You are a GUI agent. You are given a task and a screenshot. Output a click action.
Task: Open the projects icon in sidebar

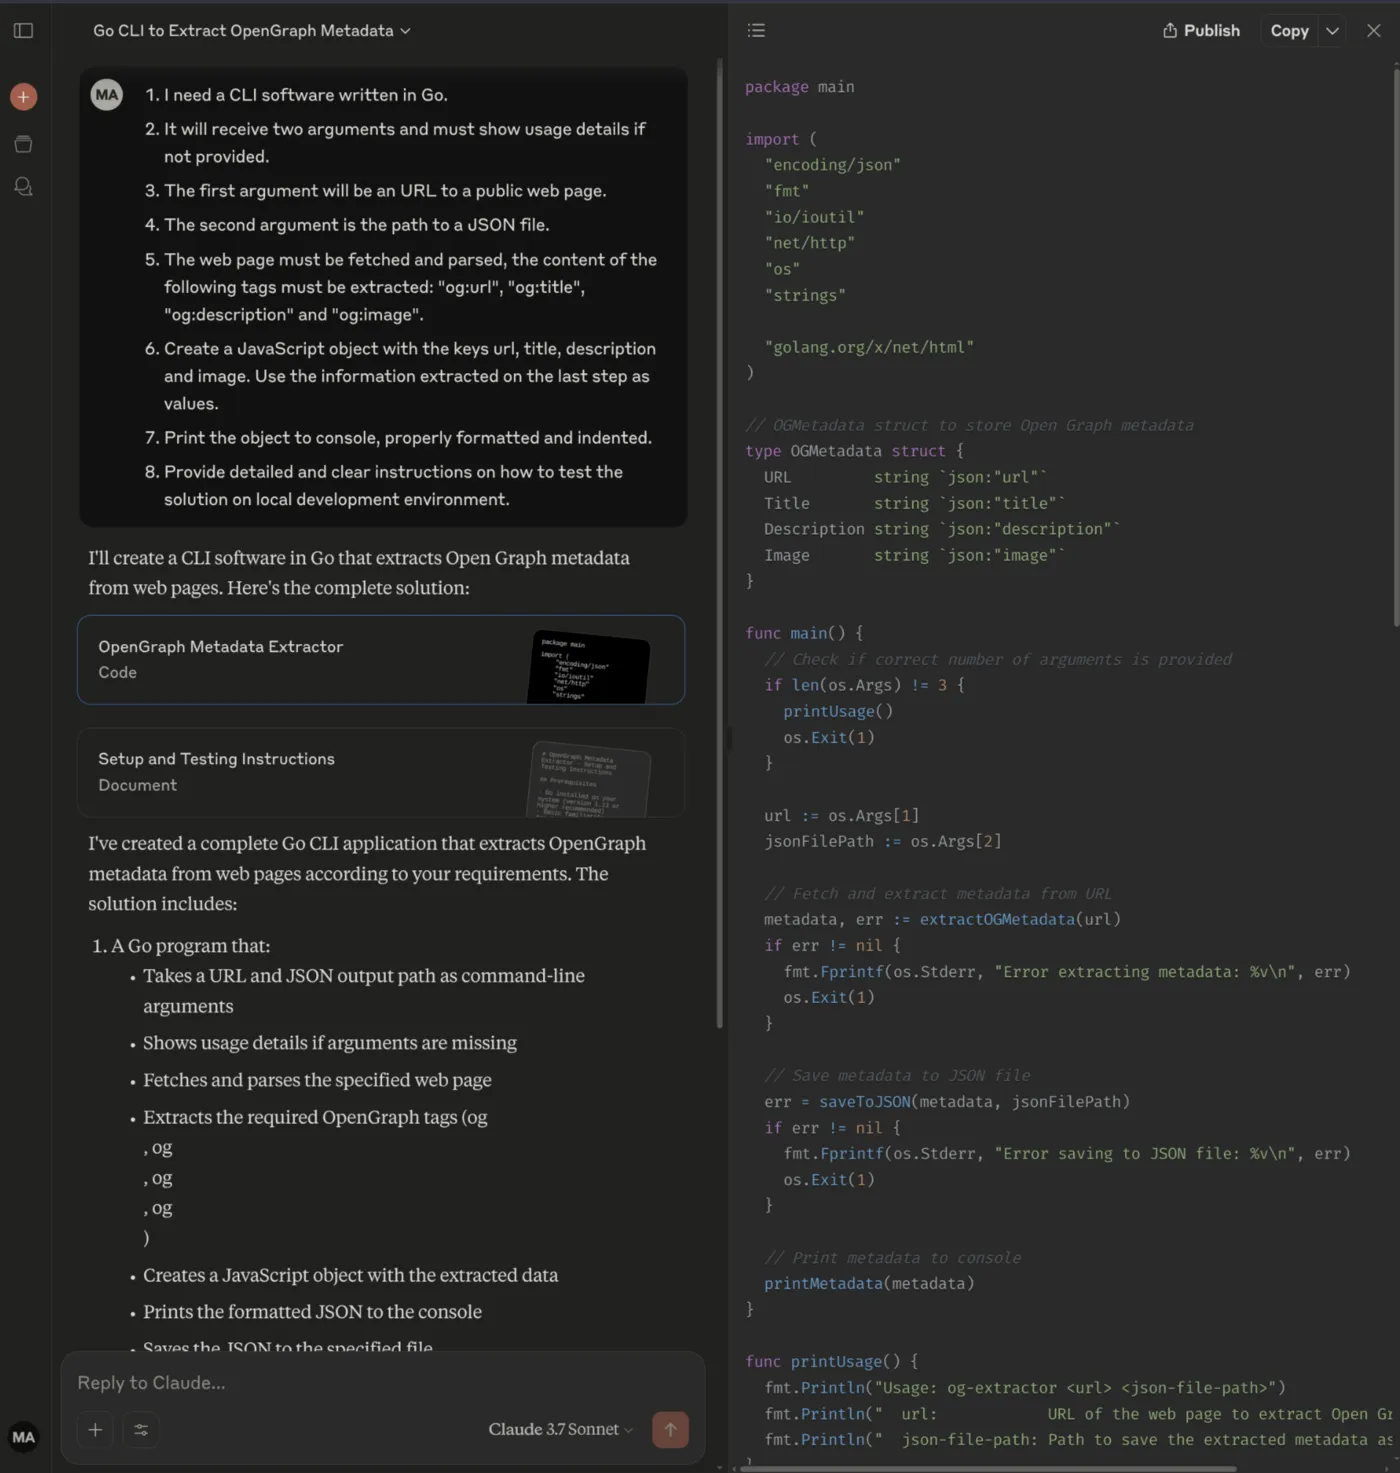click(23, 144)
